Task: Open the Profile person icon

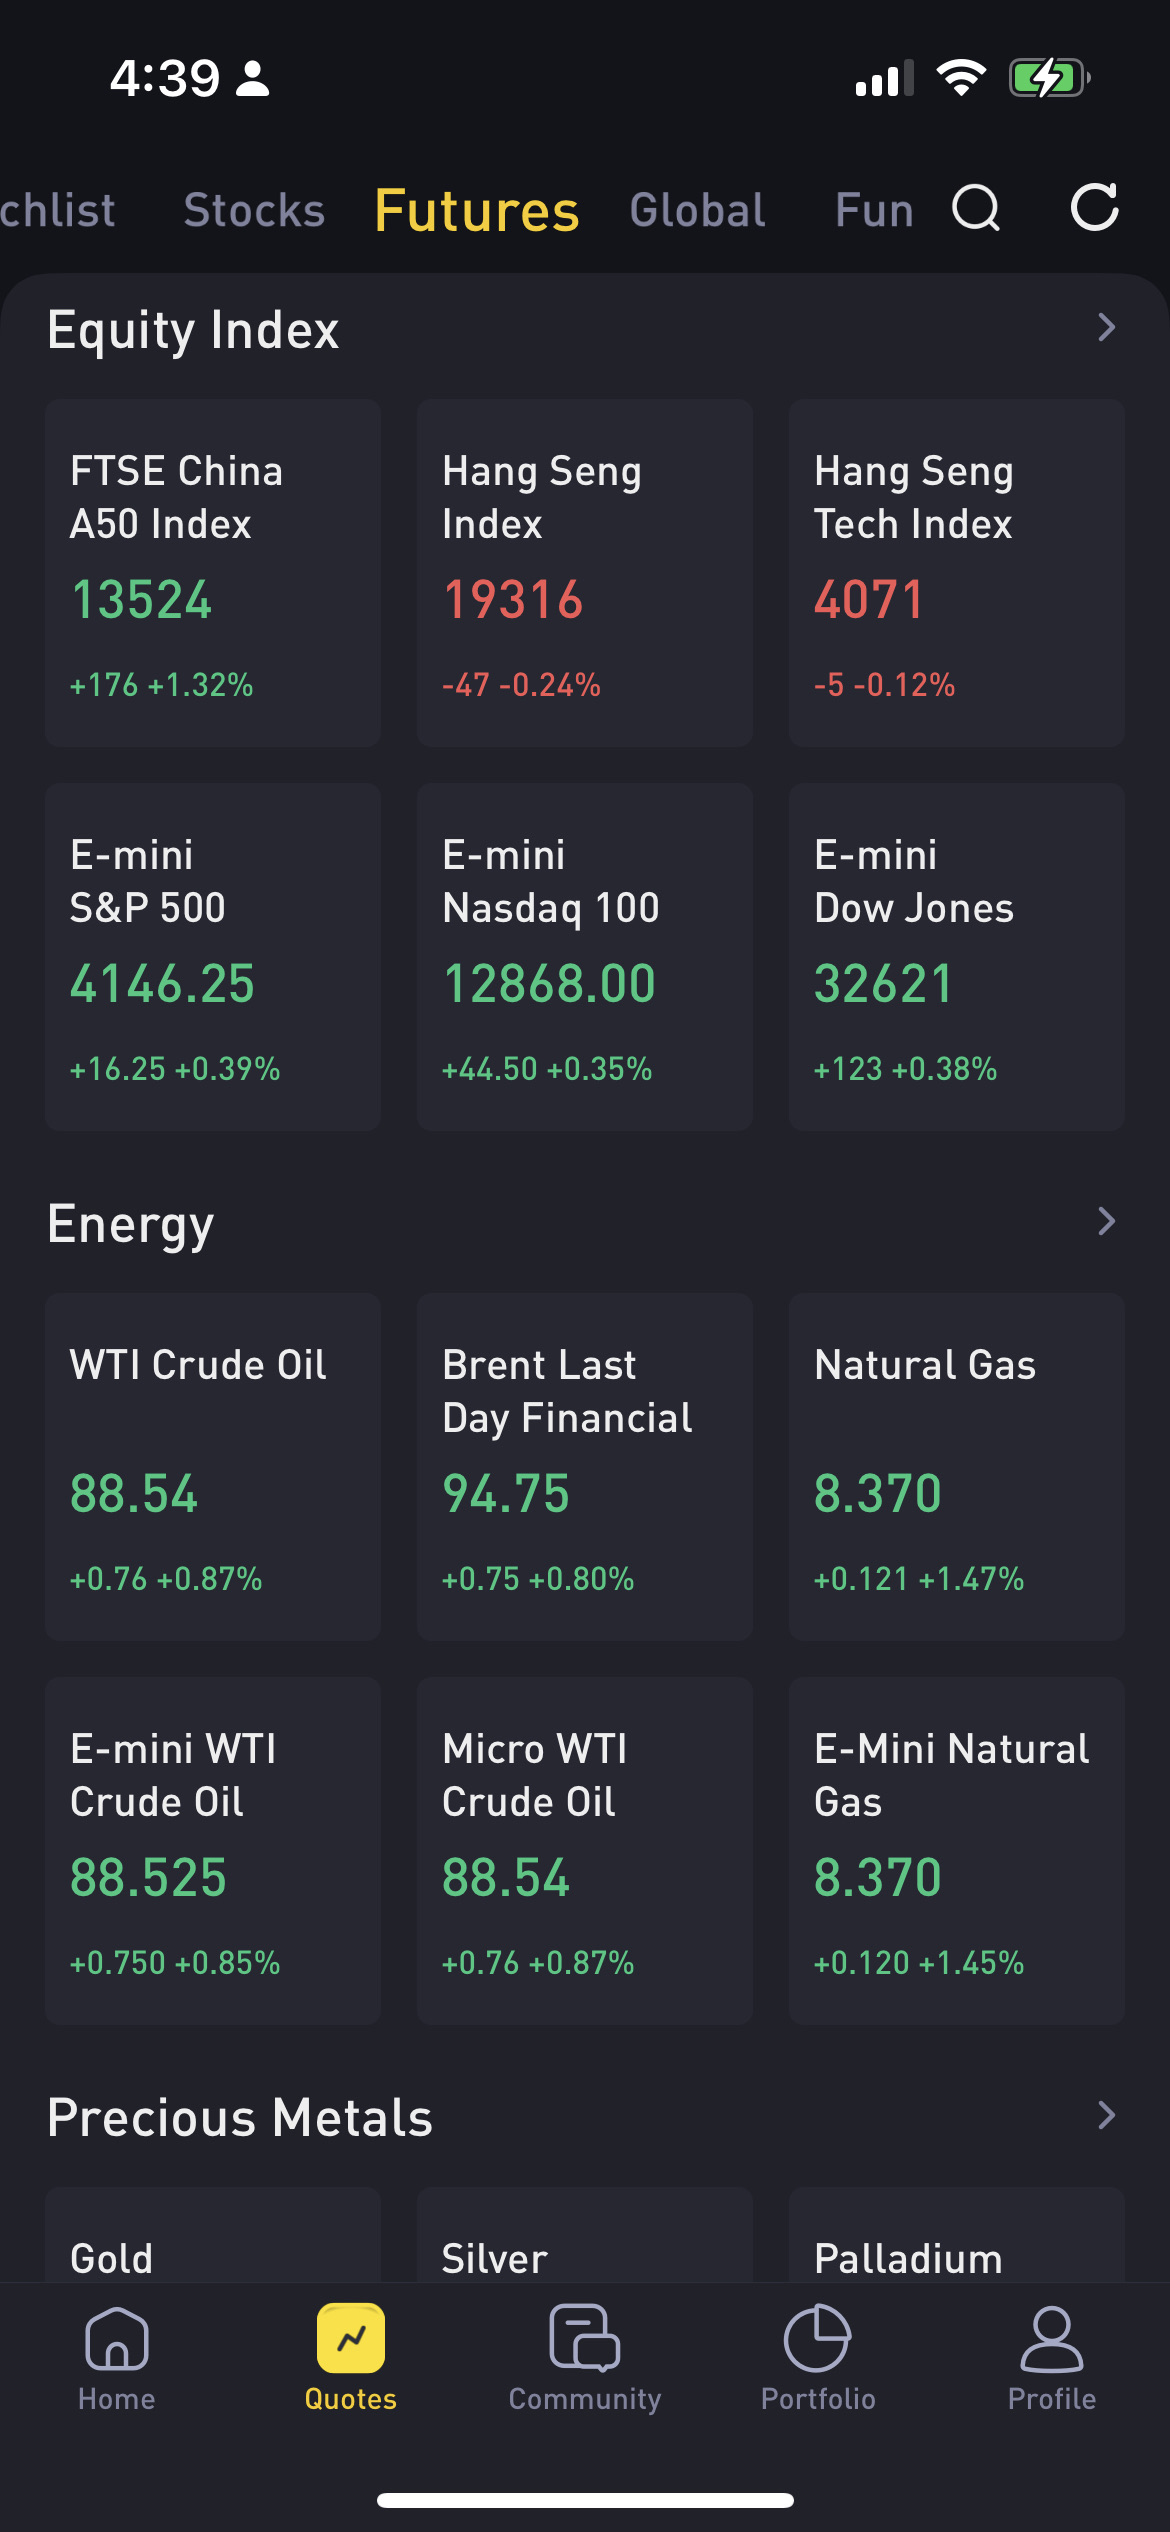Action: point(1051,2339)
